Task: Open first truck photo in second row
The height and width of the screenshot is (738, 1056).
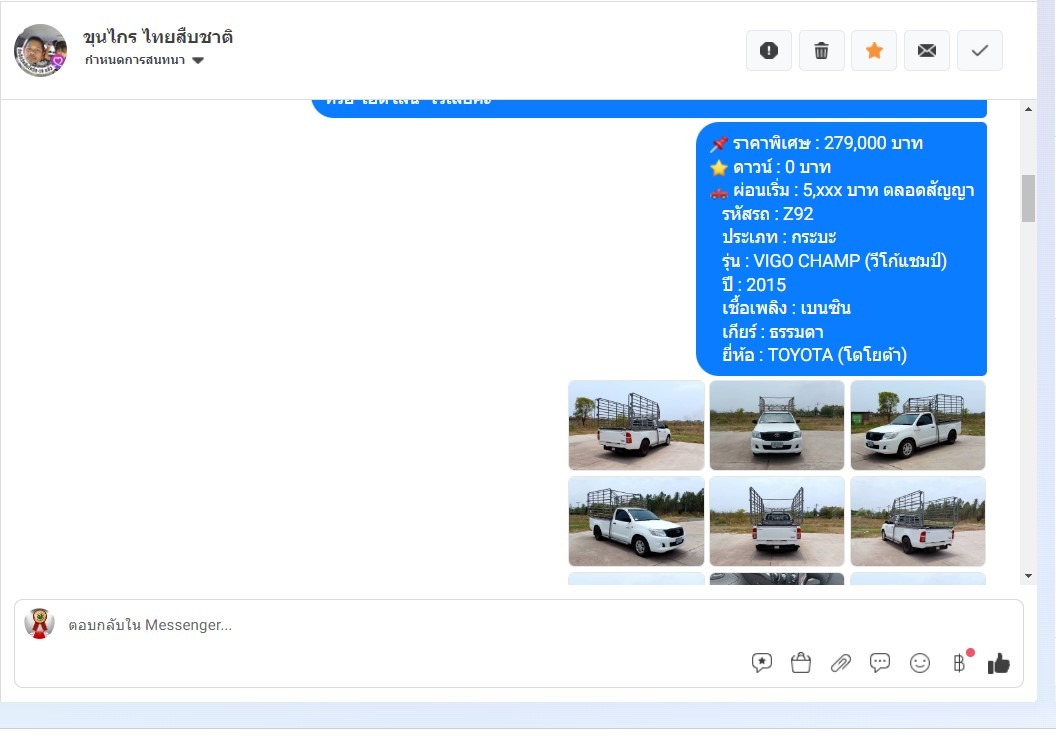Action: (636, 521)
